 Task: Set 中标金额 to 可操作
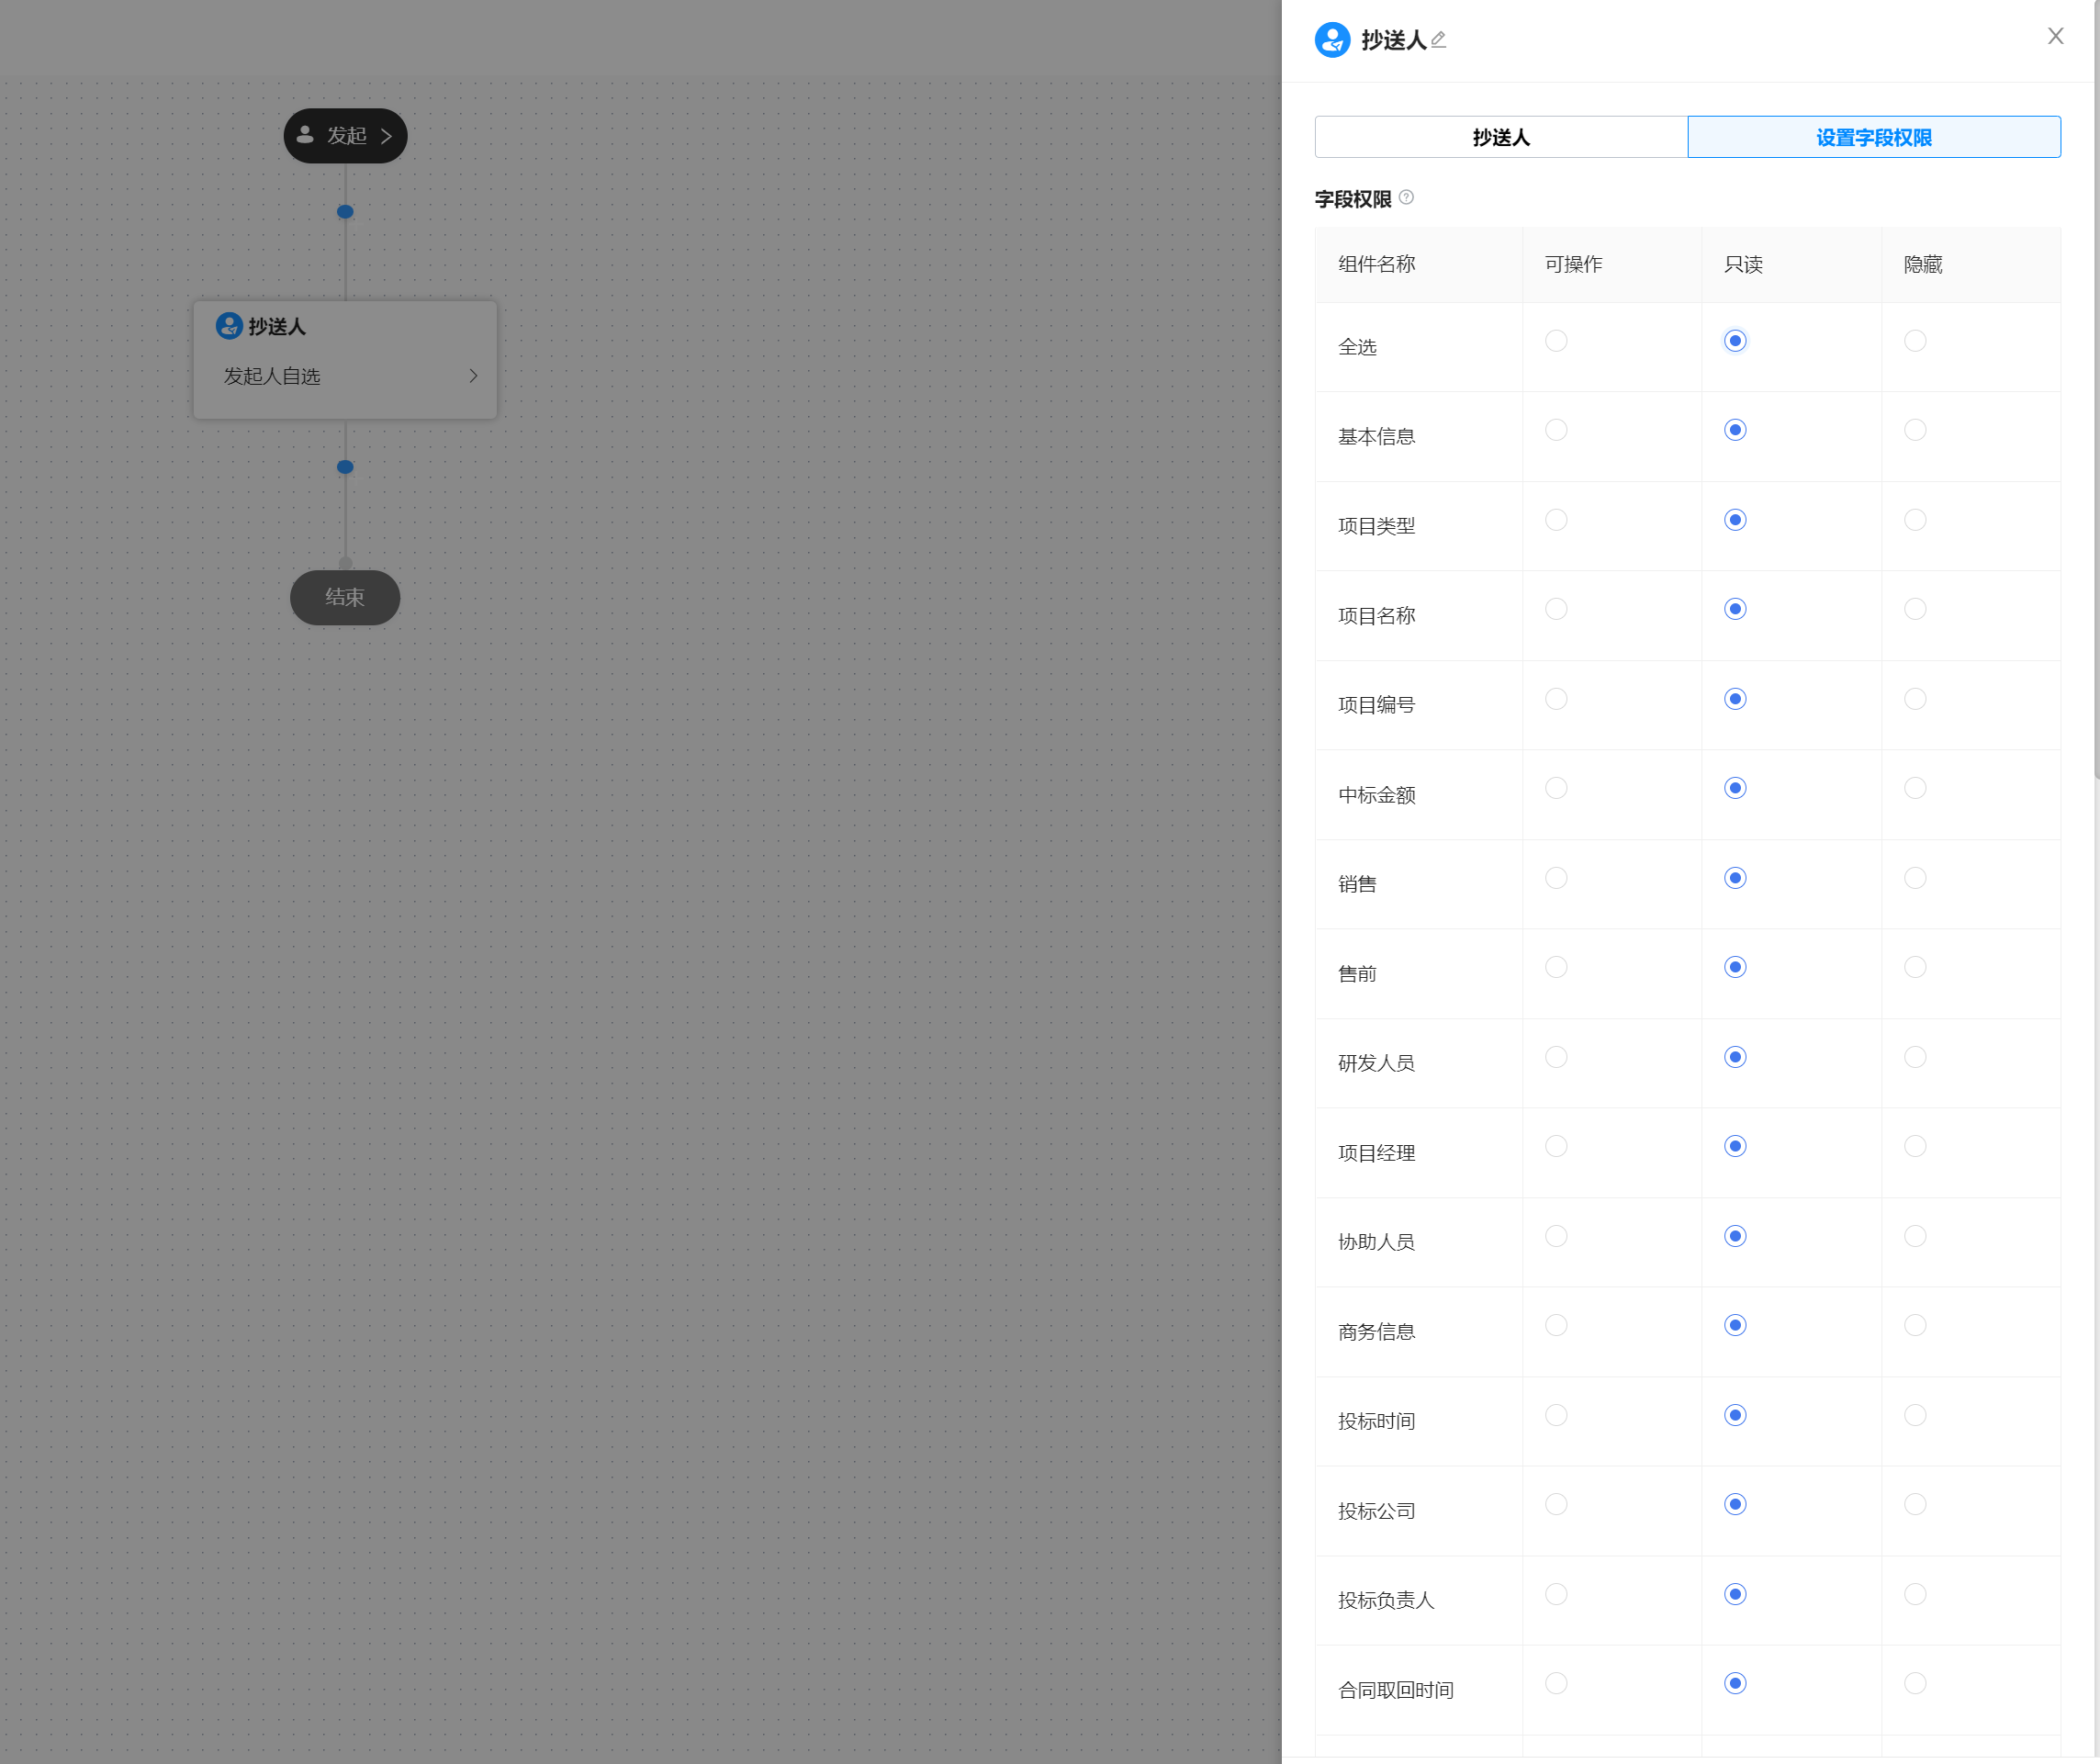[x=1556, y=788]
